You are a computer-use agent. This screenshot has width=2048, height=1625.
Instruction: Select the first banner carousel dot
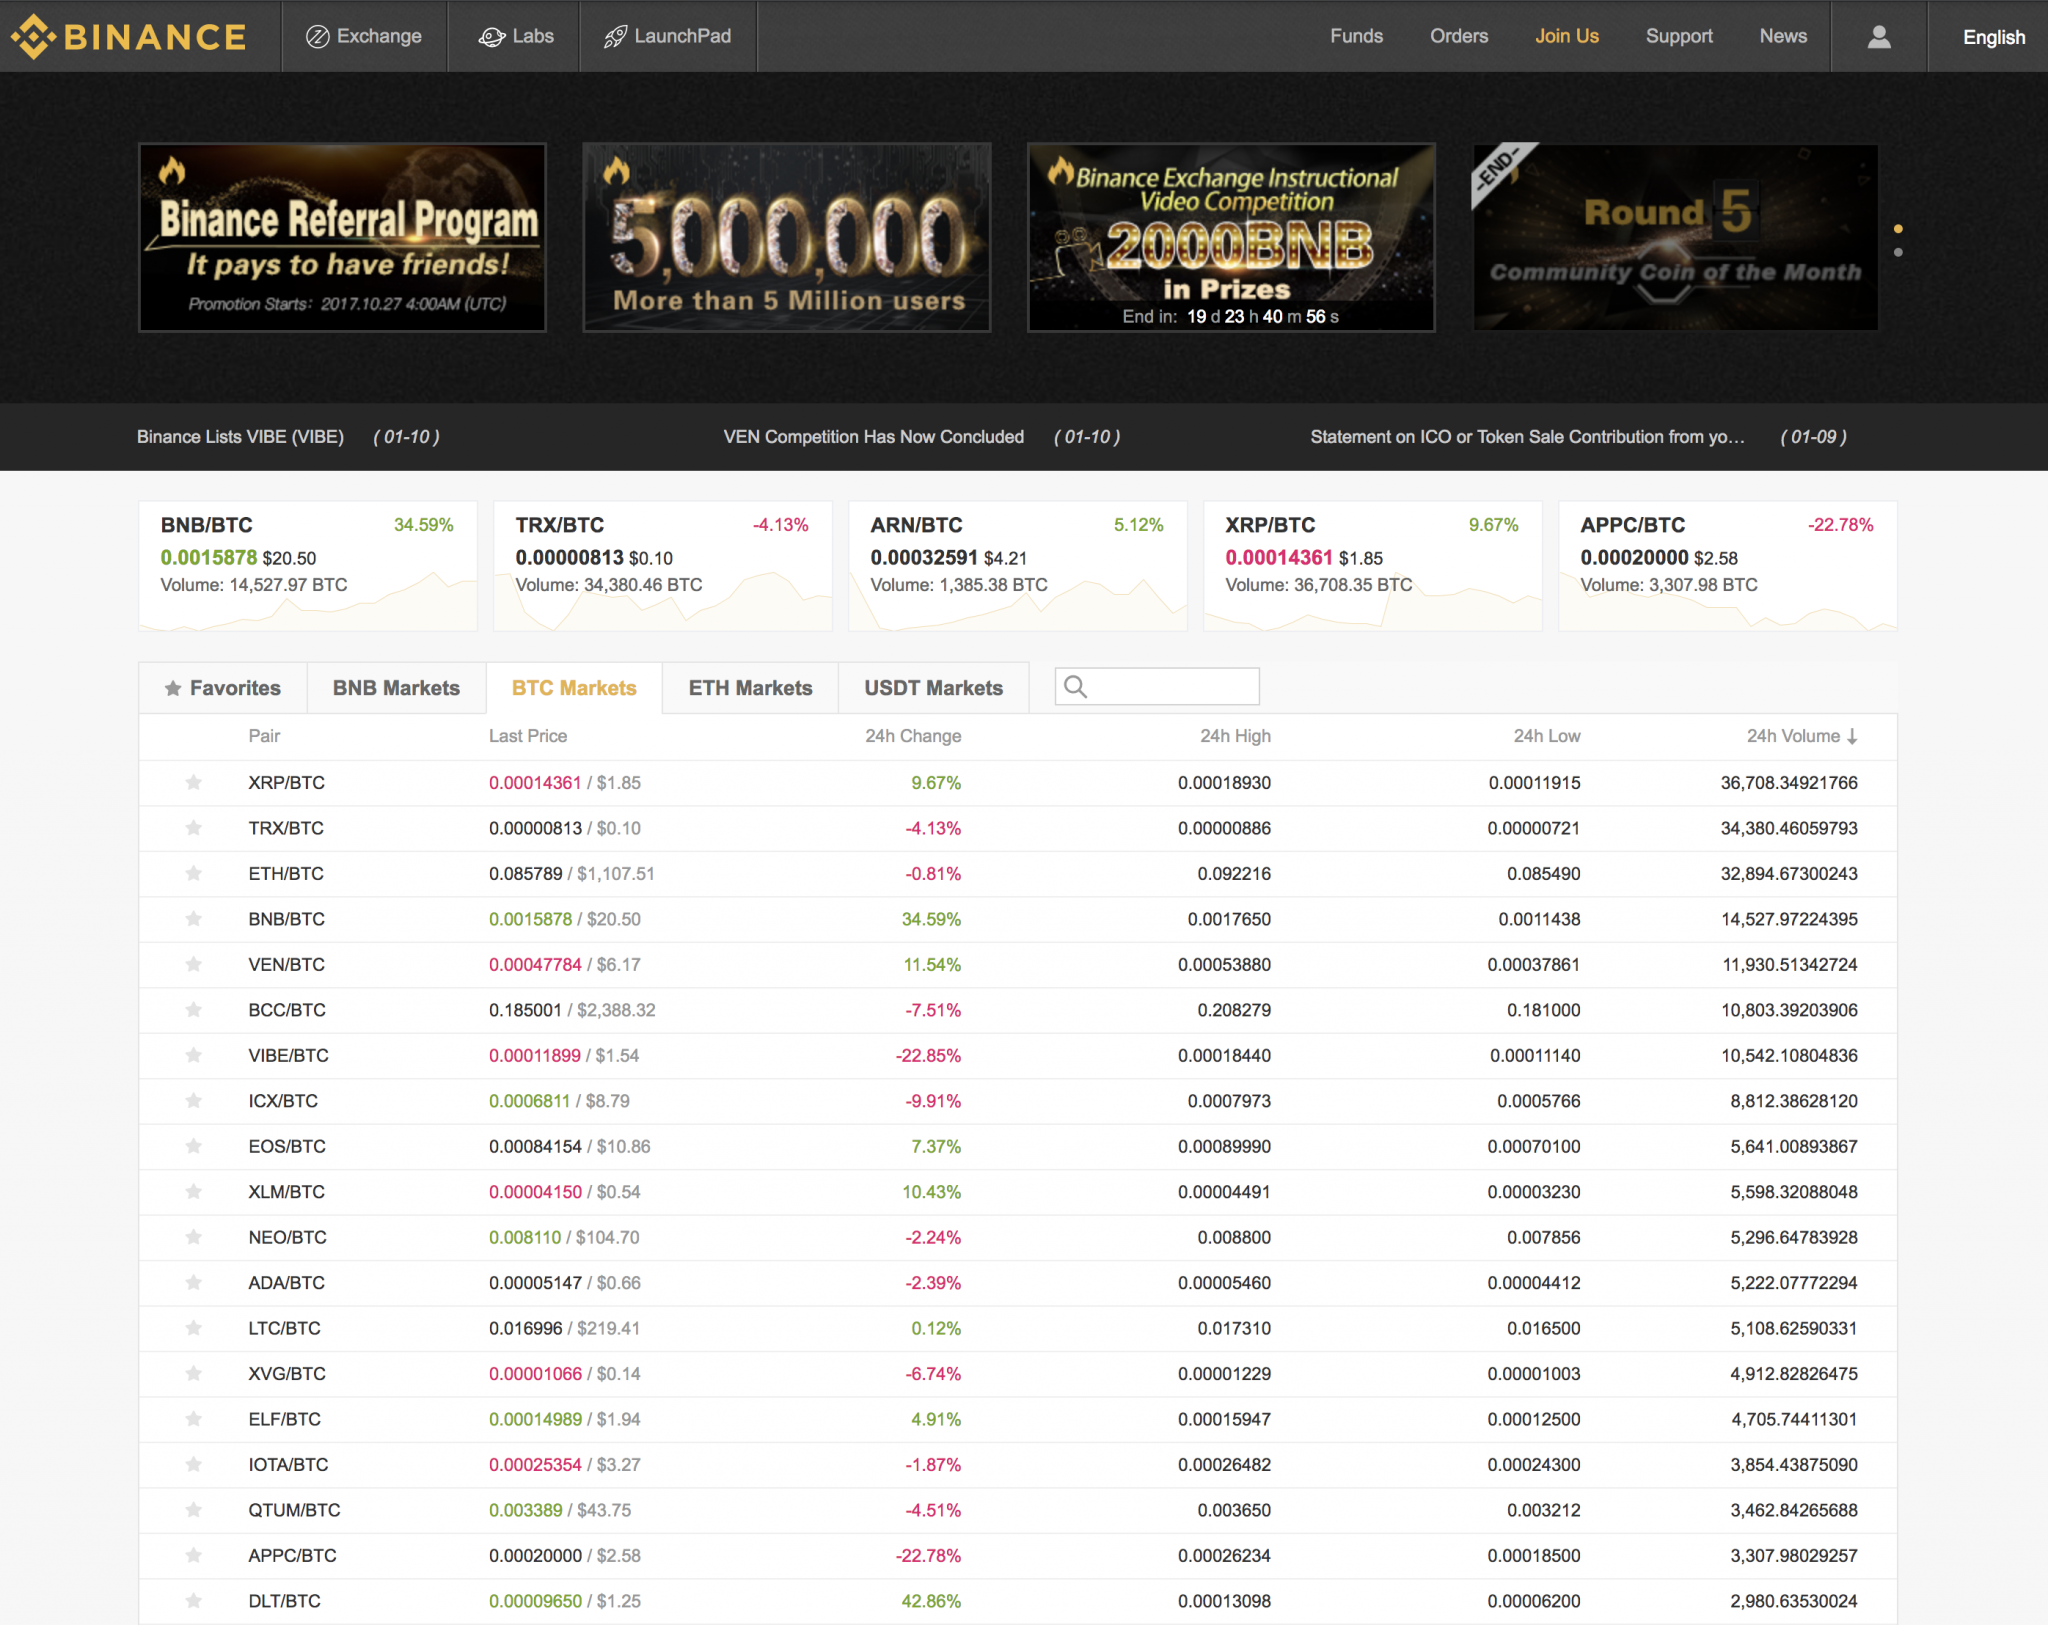[x=1898, y=229]
